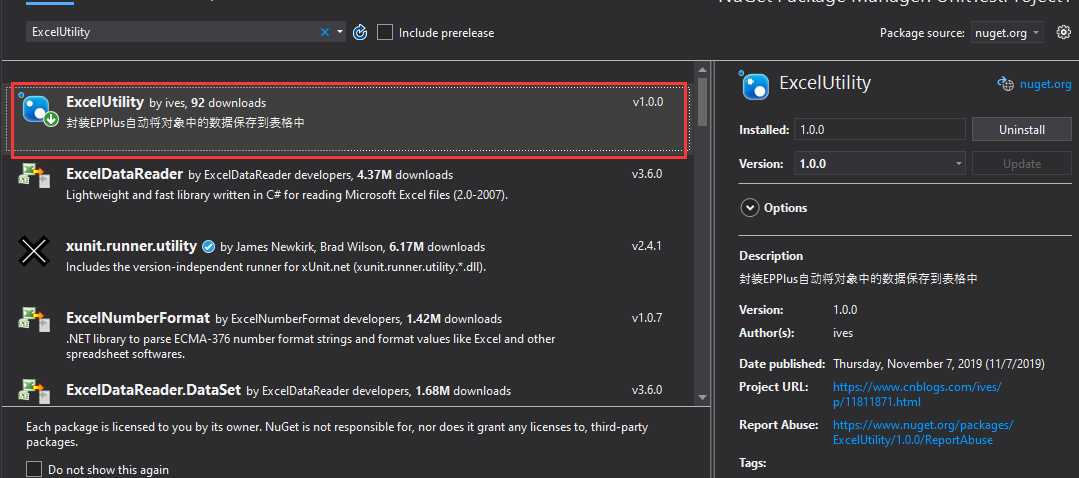
Task: Click the 6.17M downloads count text
Action: (x=437, y=247)
